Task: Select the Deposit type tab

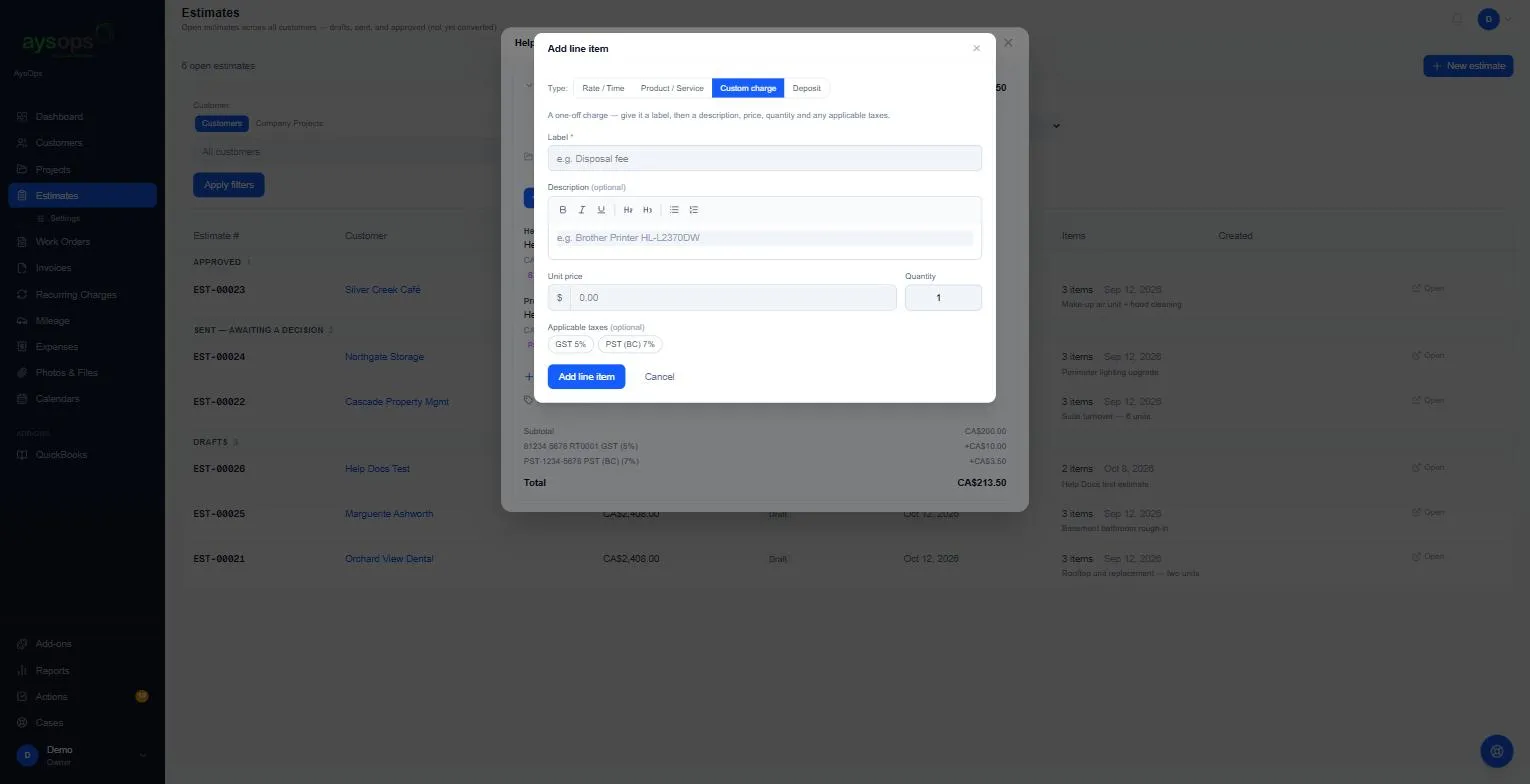Action: [x=807, y=88]
